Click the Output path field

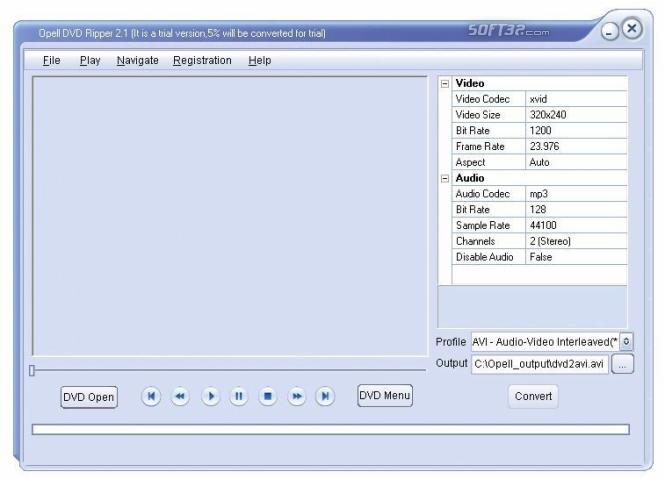point(539,364)
